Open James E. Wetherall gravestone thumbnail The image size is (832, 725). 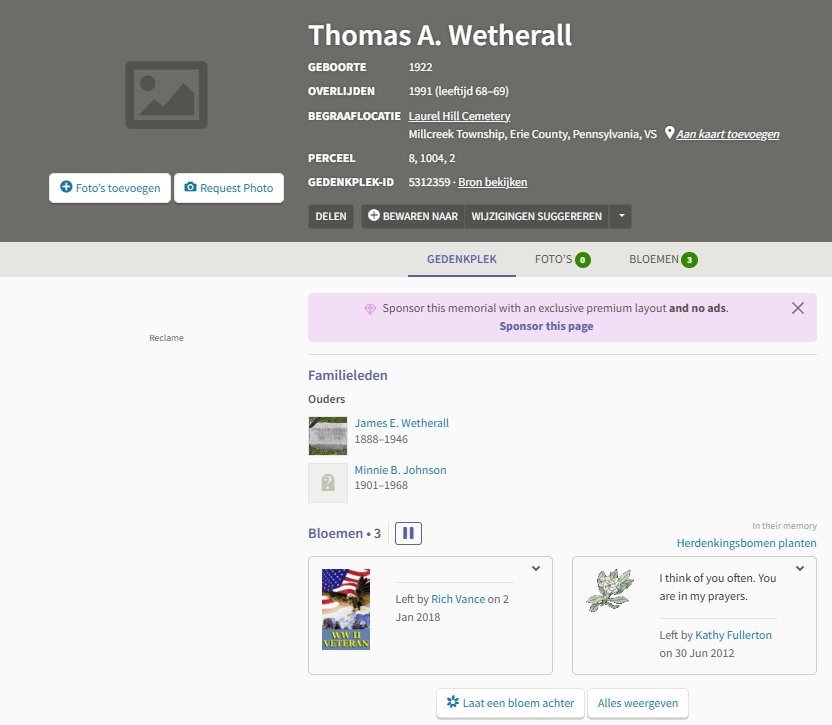point(328,436)
